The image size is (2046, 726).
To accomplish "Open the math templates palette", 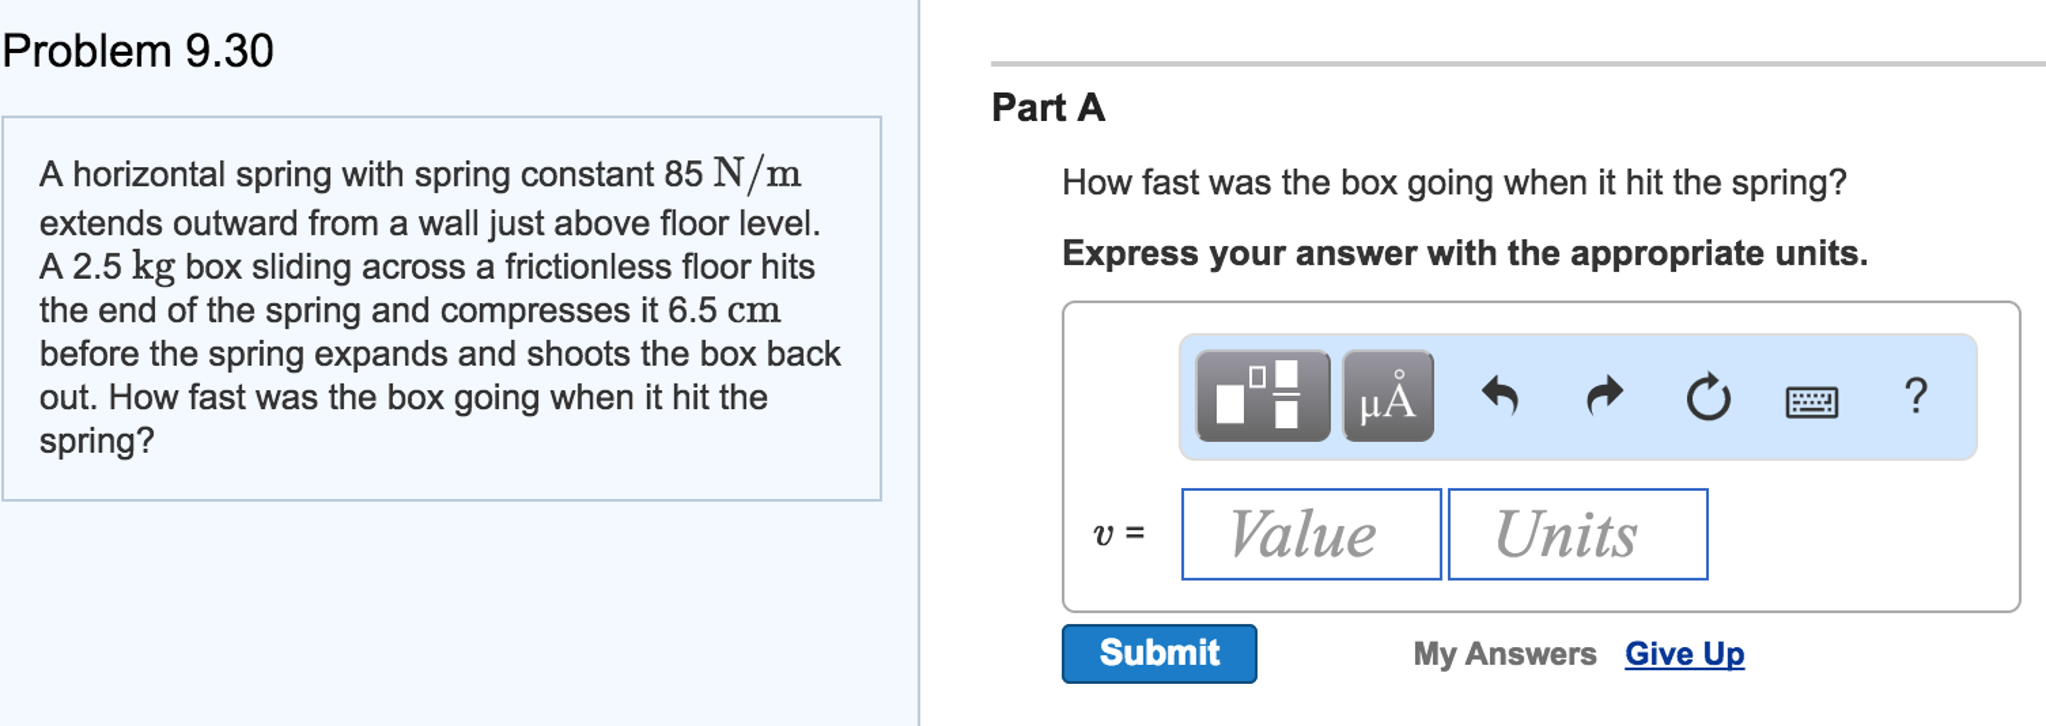I will [x=1262, y=396].
